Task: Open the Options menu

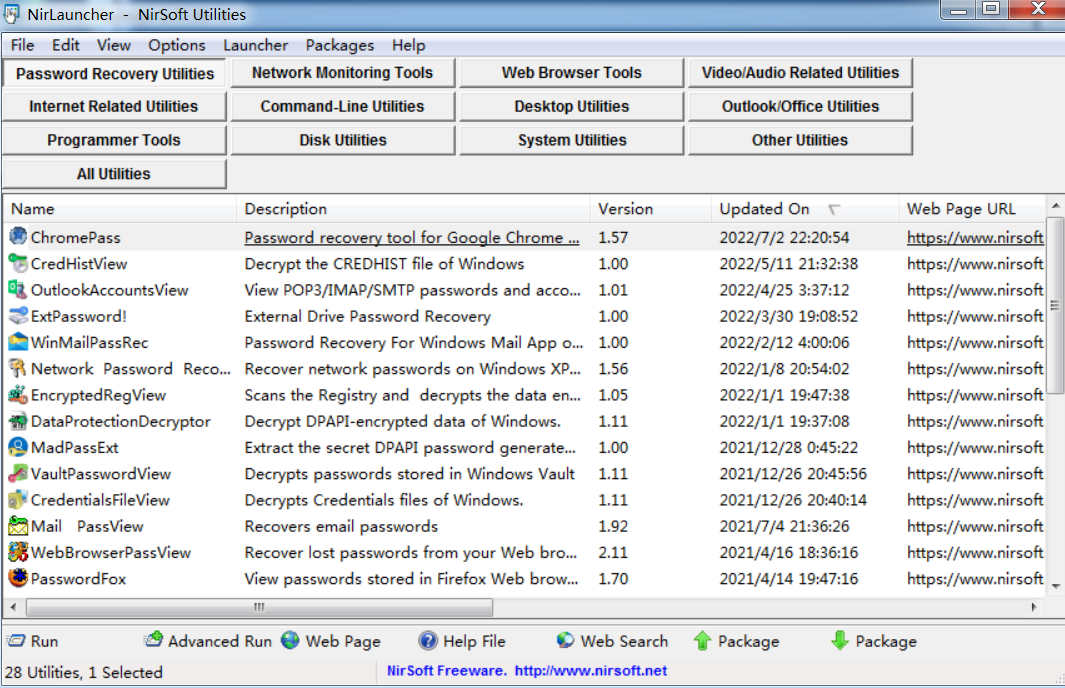Action: coord(177,45)
